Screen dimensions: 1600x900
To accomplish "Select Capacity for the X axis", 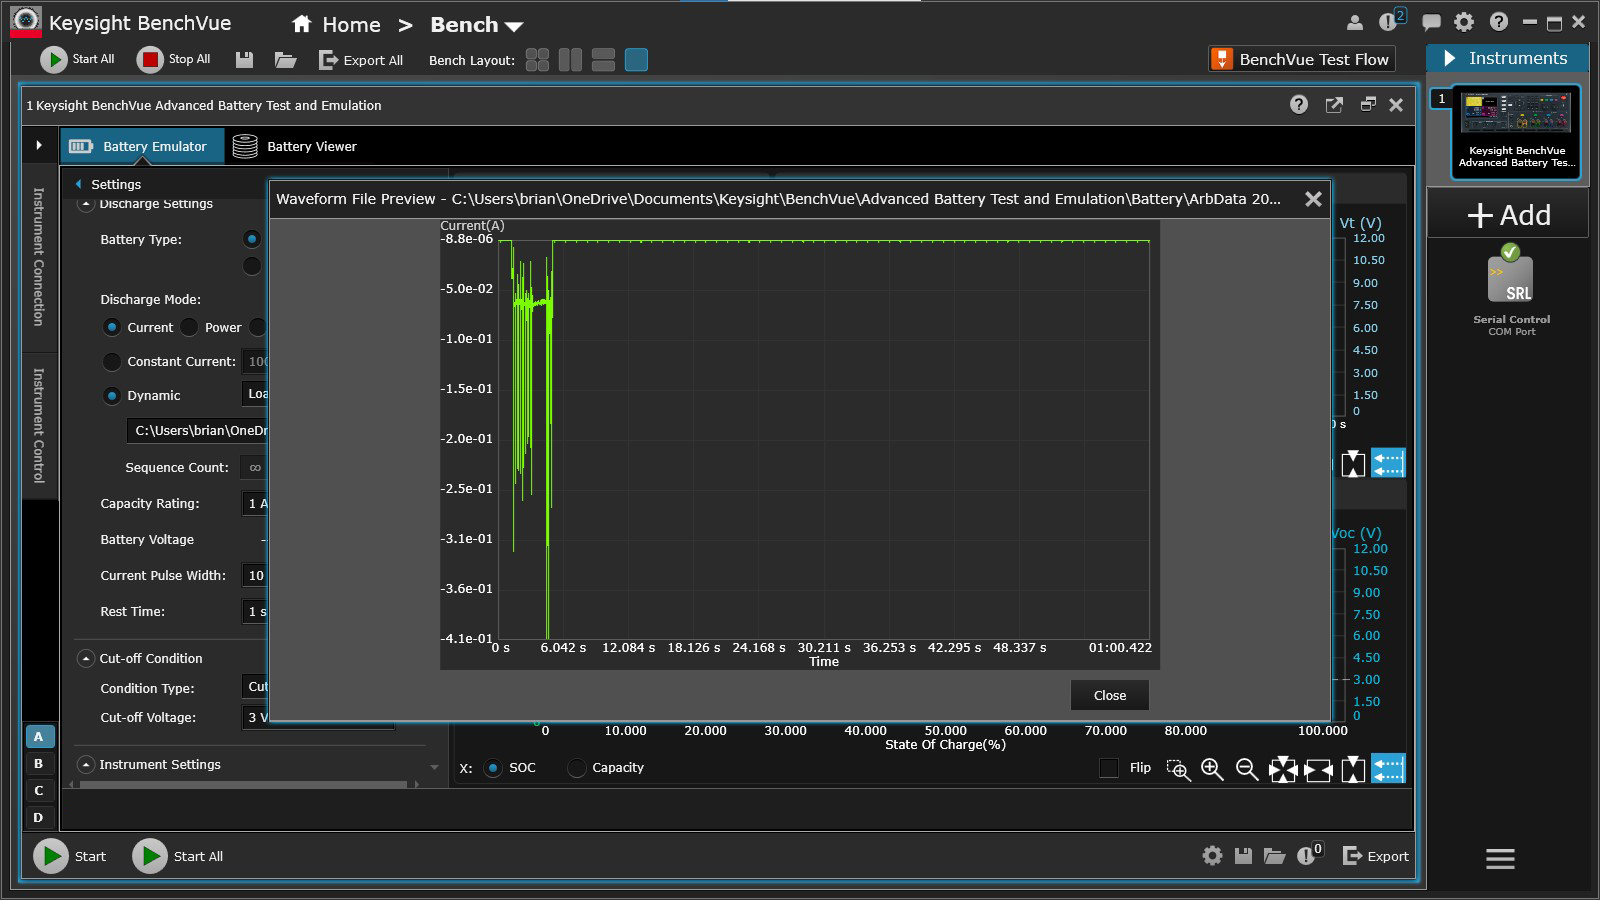I will [x=576, y=768].
